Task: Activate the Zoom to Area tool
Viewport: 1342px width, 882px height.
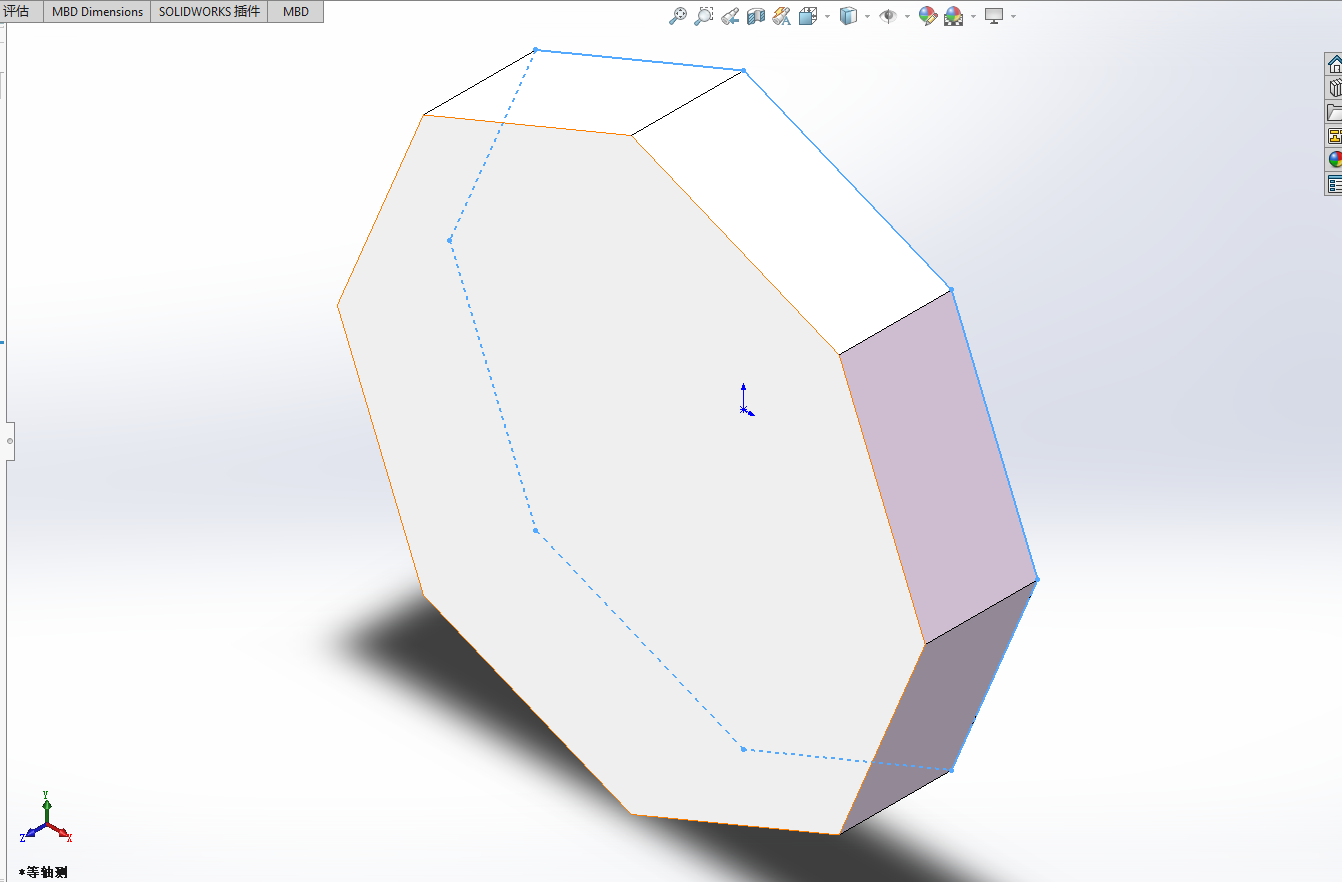Action: tap(704, 16)
